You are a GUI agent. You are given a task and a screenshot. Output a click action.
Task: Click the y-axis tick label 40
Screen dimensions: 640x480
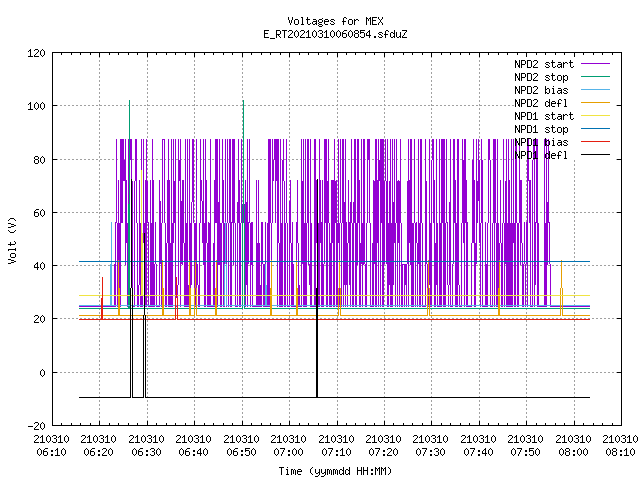pos(40,266)
